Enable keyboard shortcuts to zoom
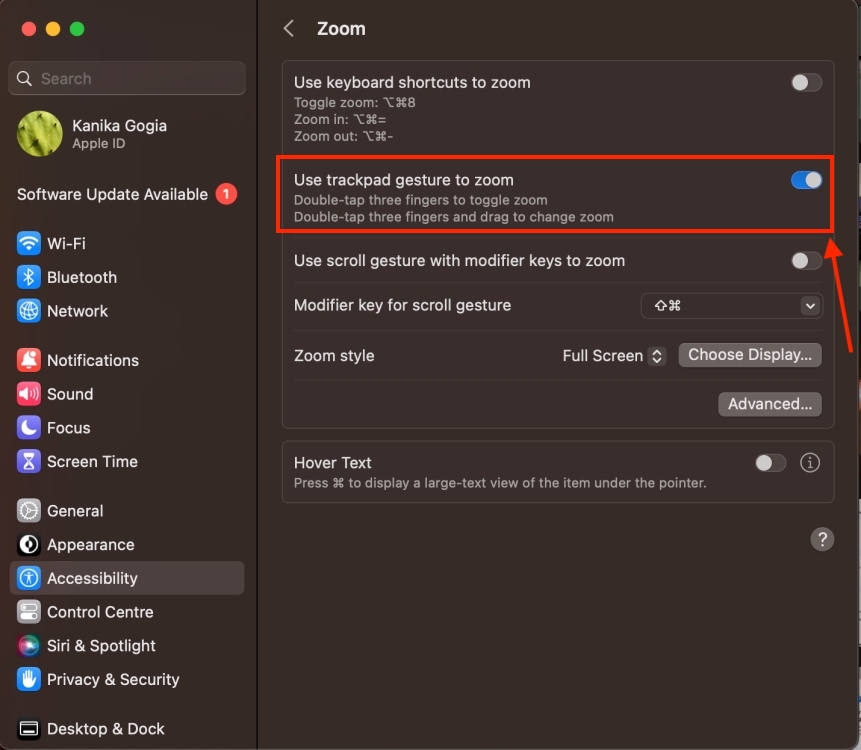Viewport: 861px width, 750px height. pos(806,82)
